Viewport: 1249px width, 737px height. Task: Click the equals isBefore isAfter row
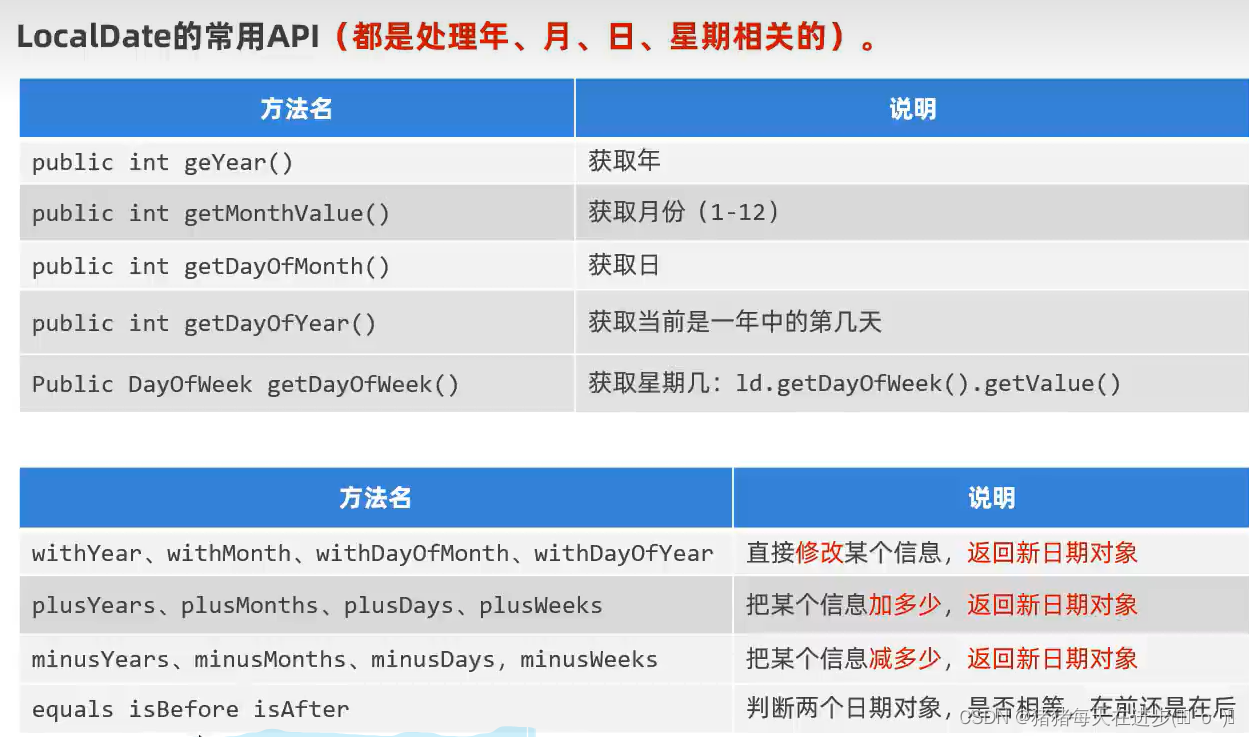click(190, 708)
